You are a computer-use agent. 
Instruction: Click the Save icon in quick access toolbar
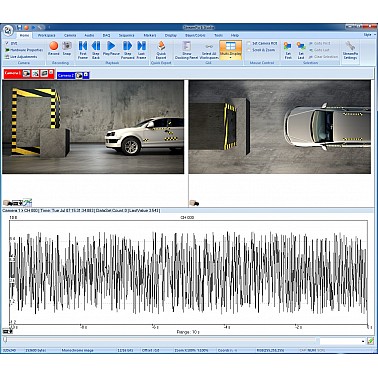pyautogui.click(x=19, y=27)
